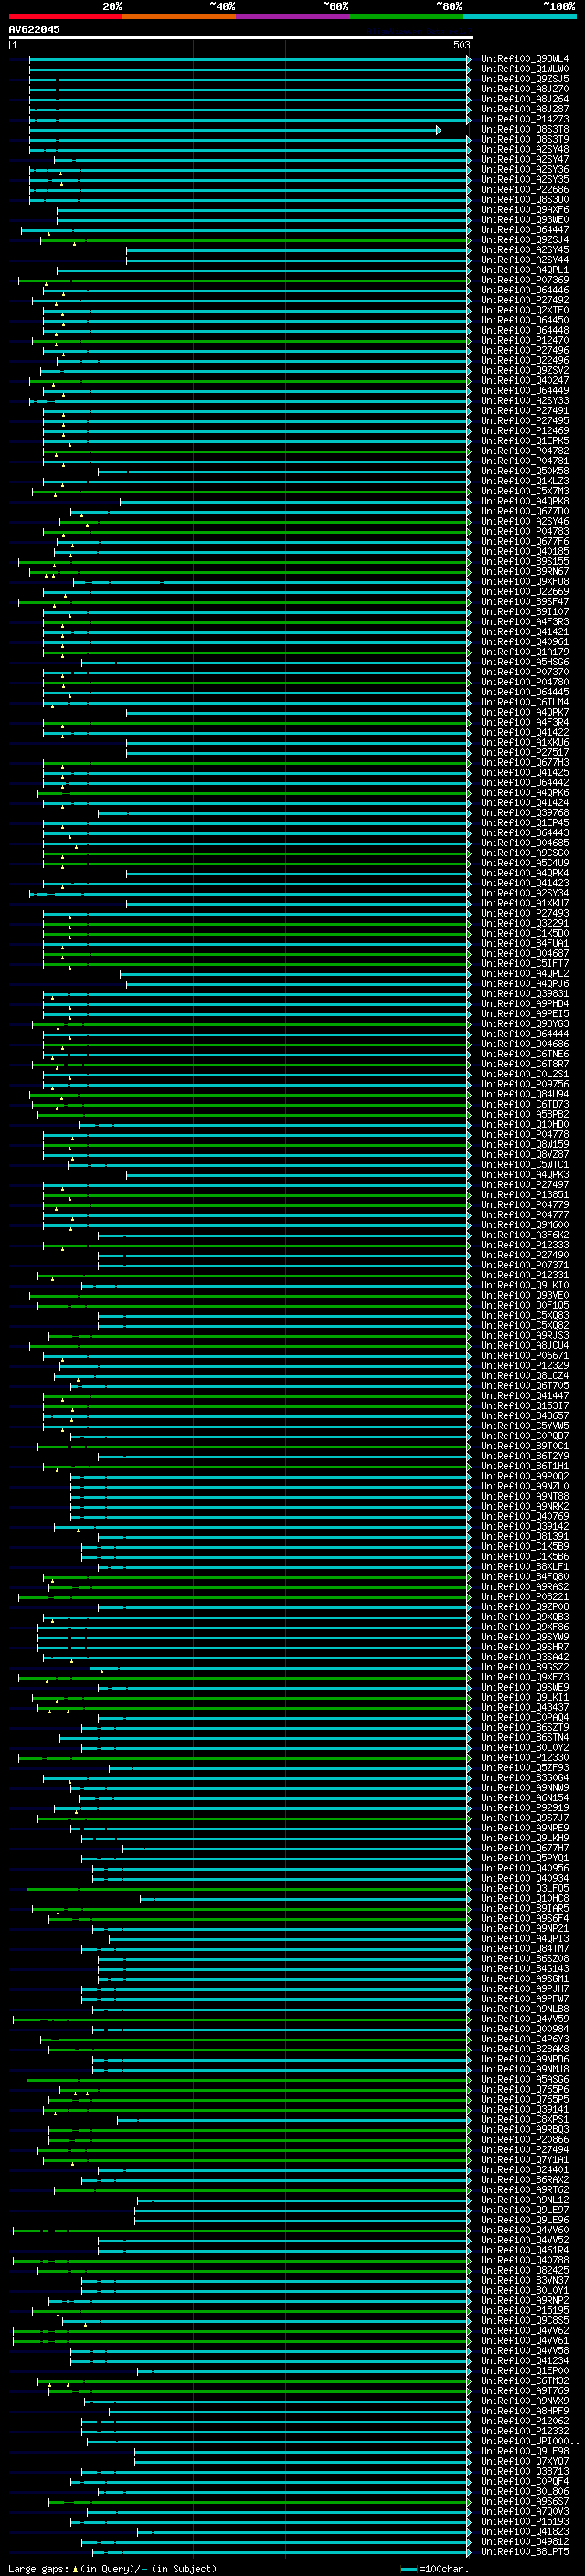Screen dimensions: 585x2576
Task: Select the UniRef100_Q41447 label
Action: click(524, 1396)
